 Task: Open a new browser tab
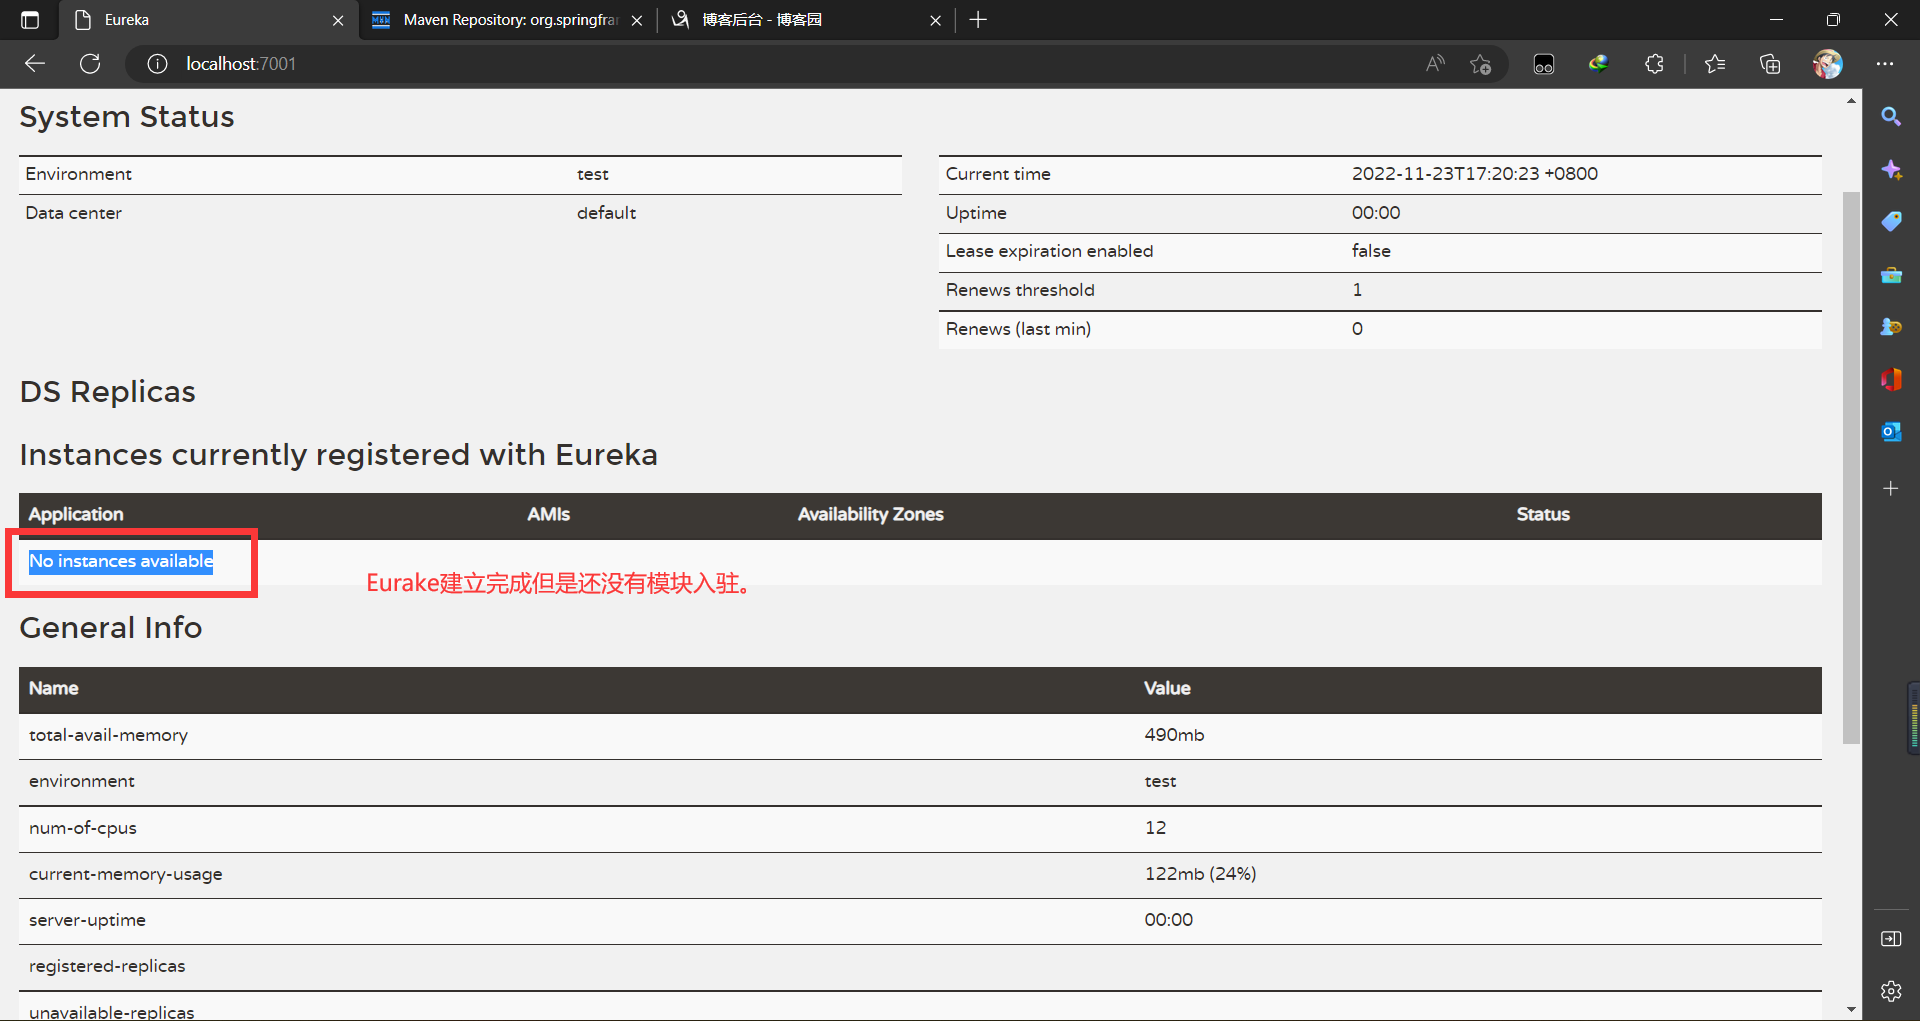coord(978,20)
